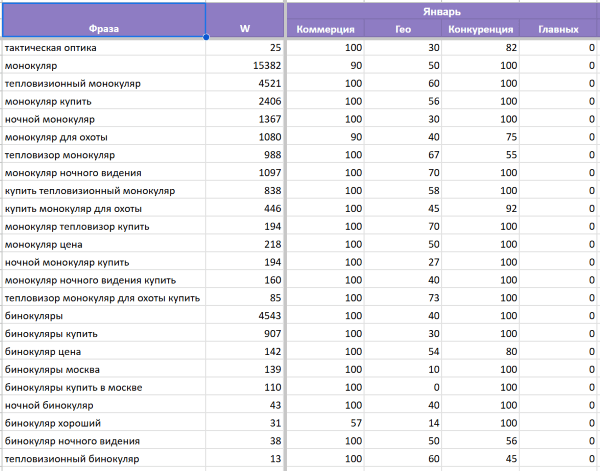Click the 'W' column header
The image size is (600, 471).
click(245, 20)
